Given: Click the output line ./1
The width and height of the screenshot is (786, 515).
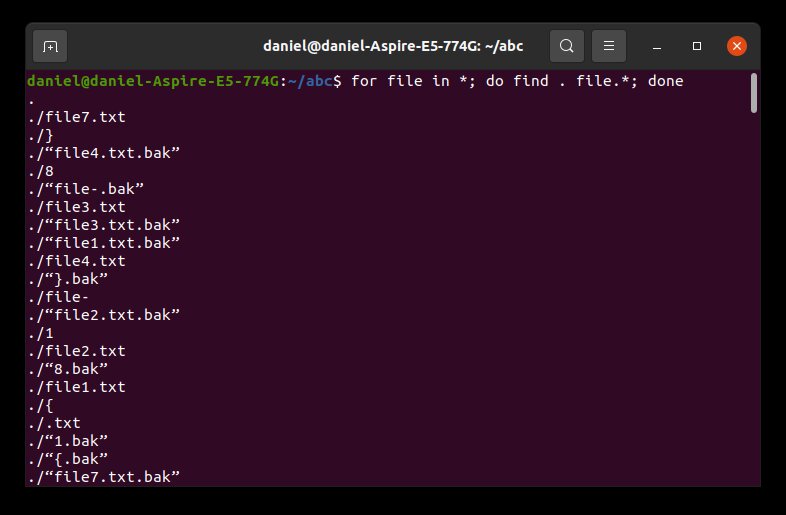Looking at the screenshot, I should pyautogui.click(x=41, y=333).
